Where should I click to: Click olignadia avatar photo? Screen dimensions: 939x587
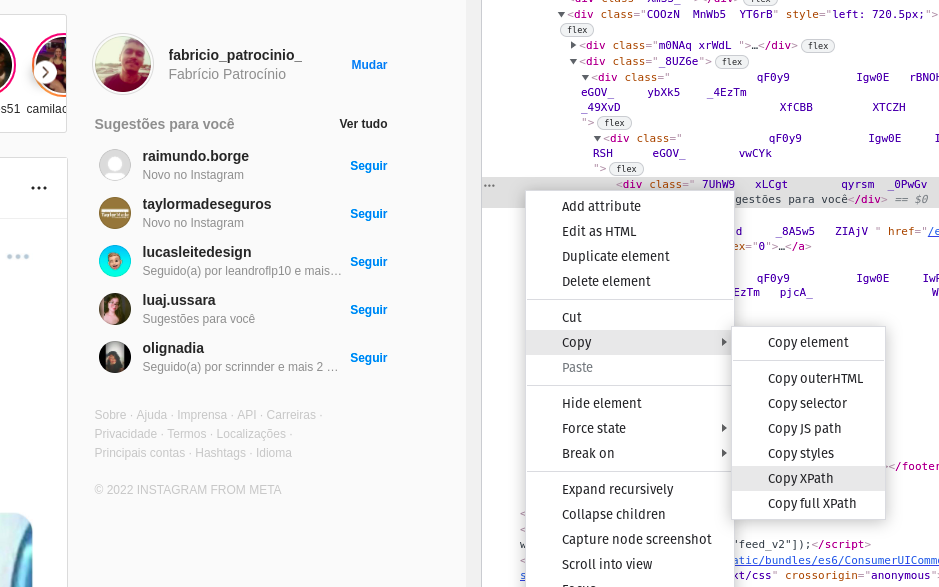click(115, 357)
